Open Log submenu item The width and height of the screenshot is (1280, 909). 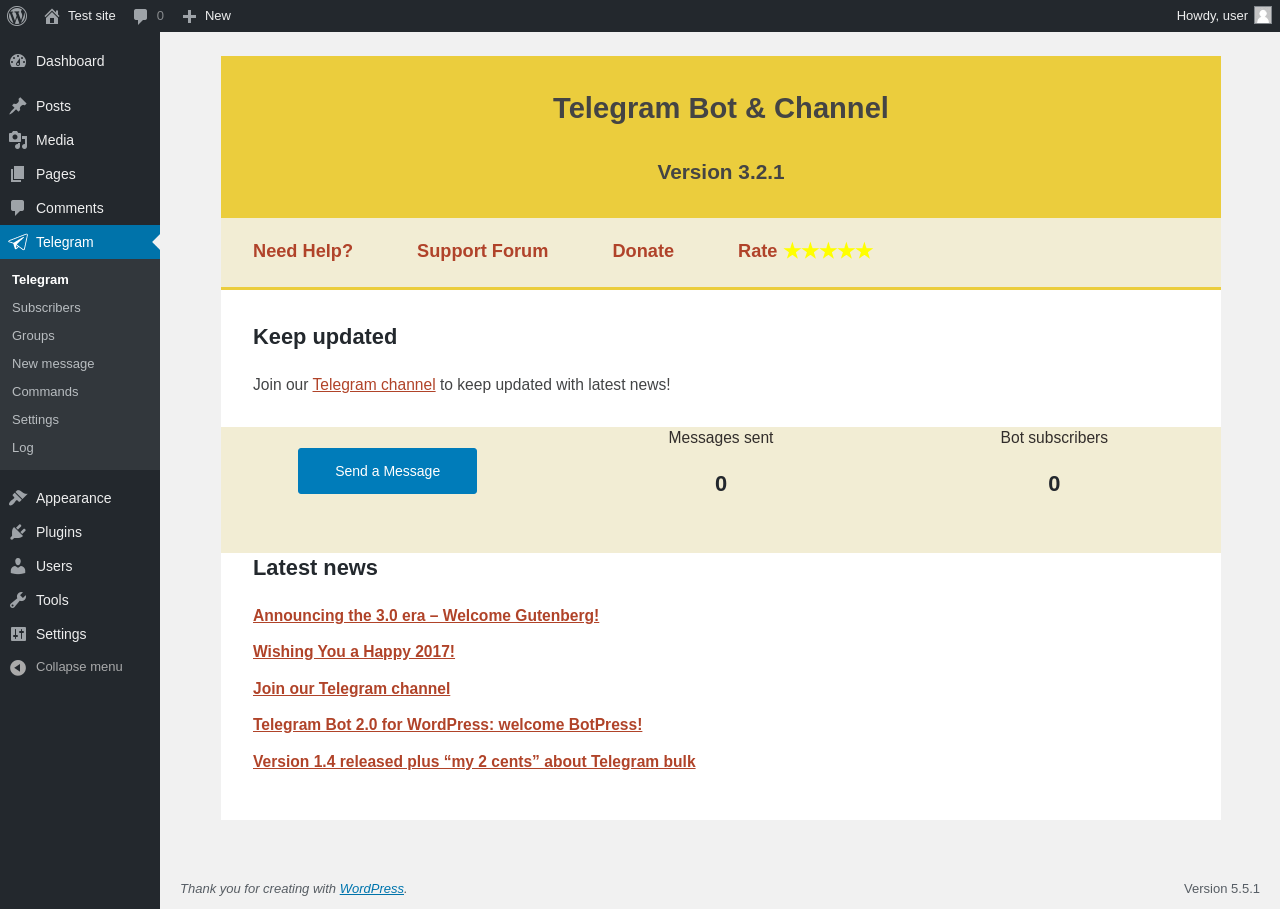pyautogui.click(x=23, y=448)
